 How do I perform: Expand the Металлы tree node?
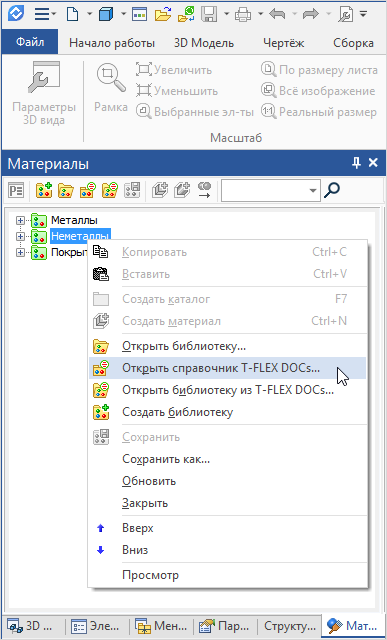[x=20, y=221]
